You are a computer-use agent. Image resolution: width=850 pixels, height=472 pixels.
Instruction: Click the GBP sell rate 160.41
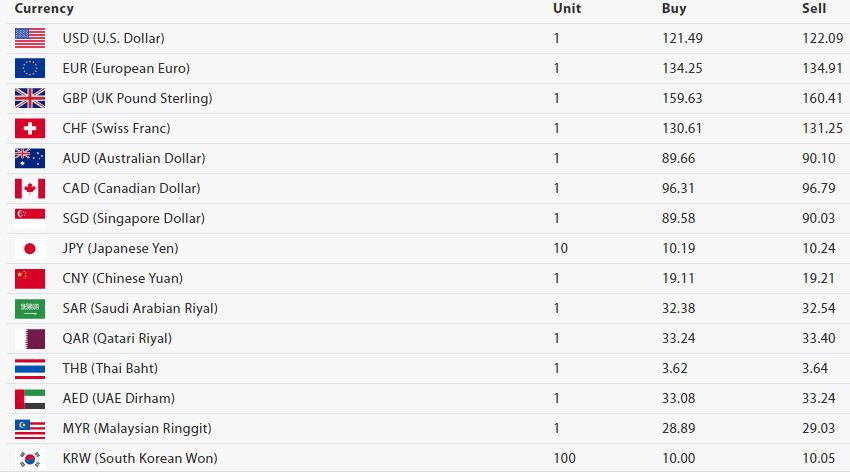click(x=822, y=99)
